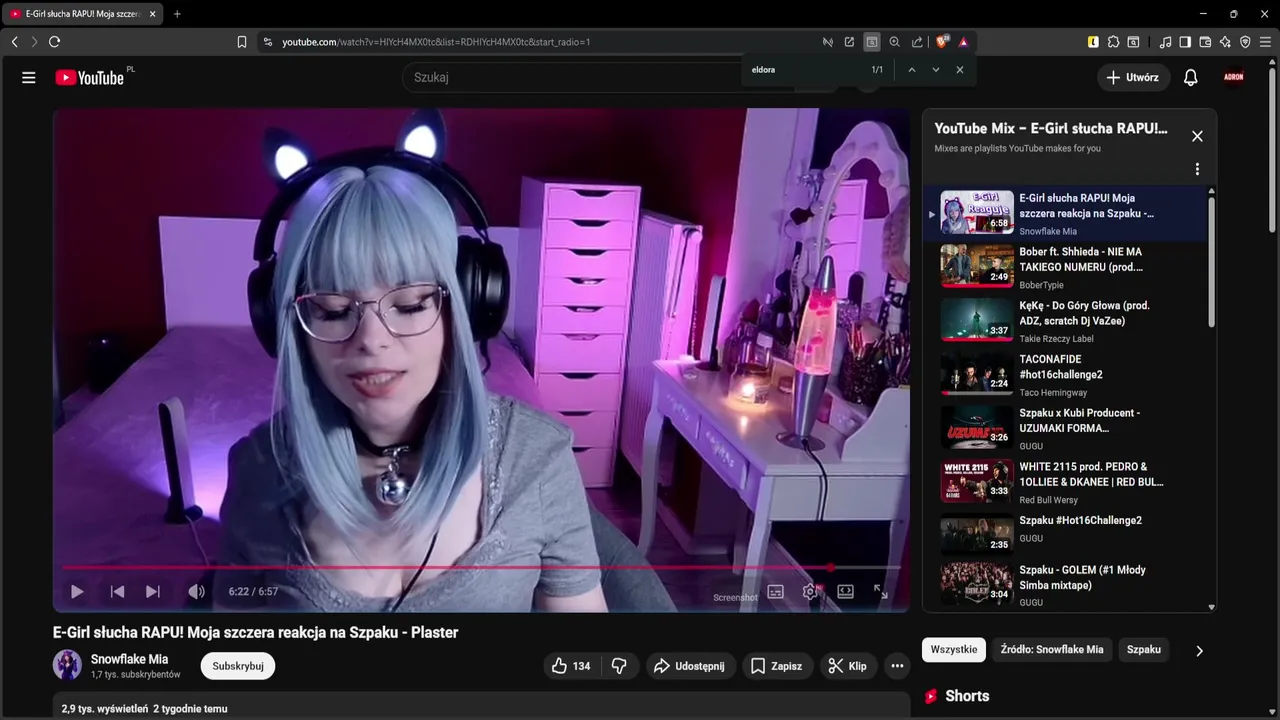This screenshot has width=1280, height=720.
Task: Mute the video with the speaker icon
Action: pos(196,592)
